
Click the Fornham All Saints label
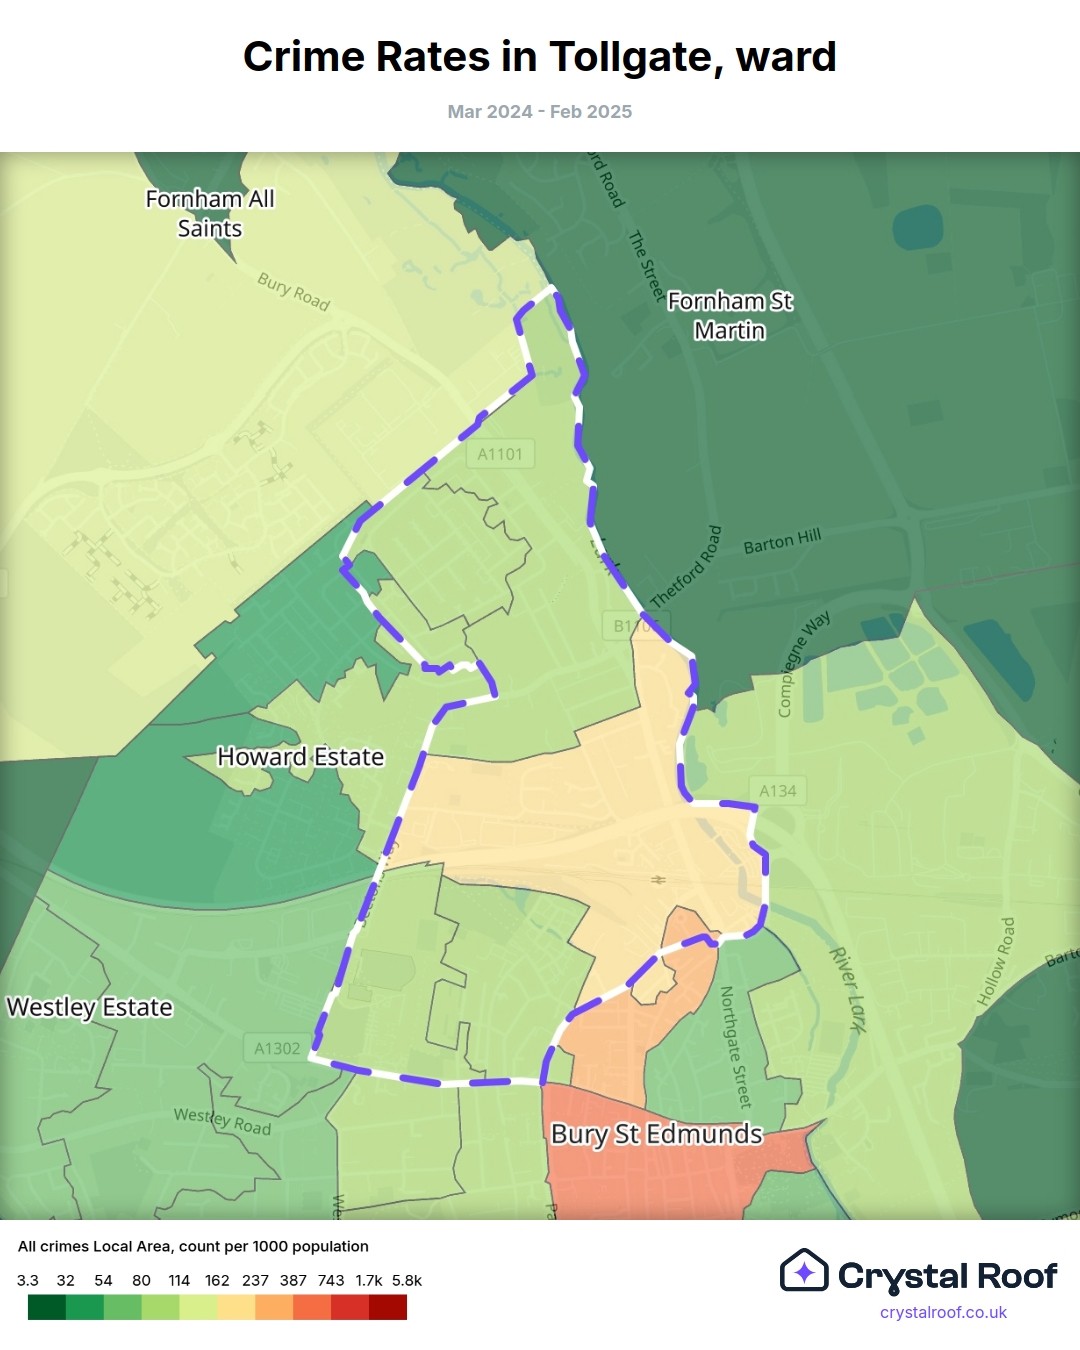[x=210, y=213]
